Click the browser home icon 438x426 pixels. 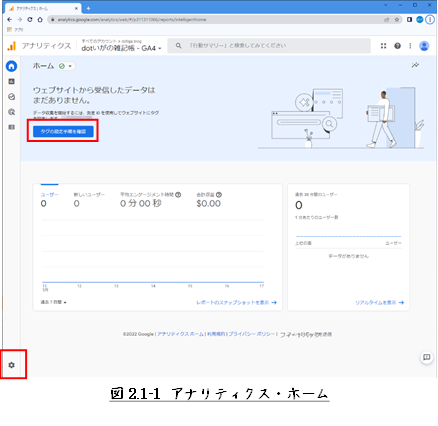pyautogui.click(x=40, y=20)
